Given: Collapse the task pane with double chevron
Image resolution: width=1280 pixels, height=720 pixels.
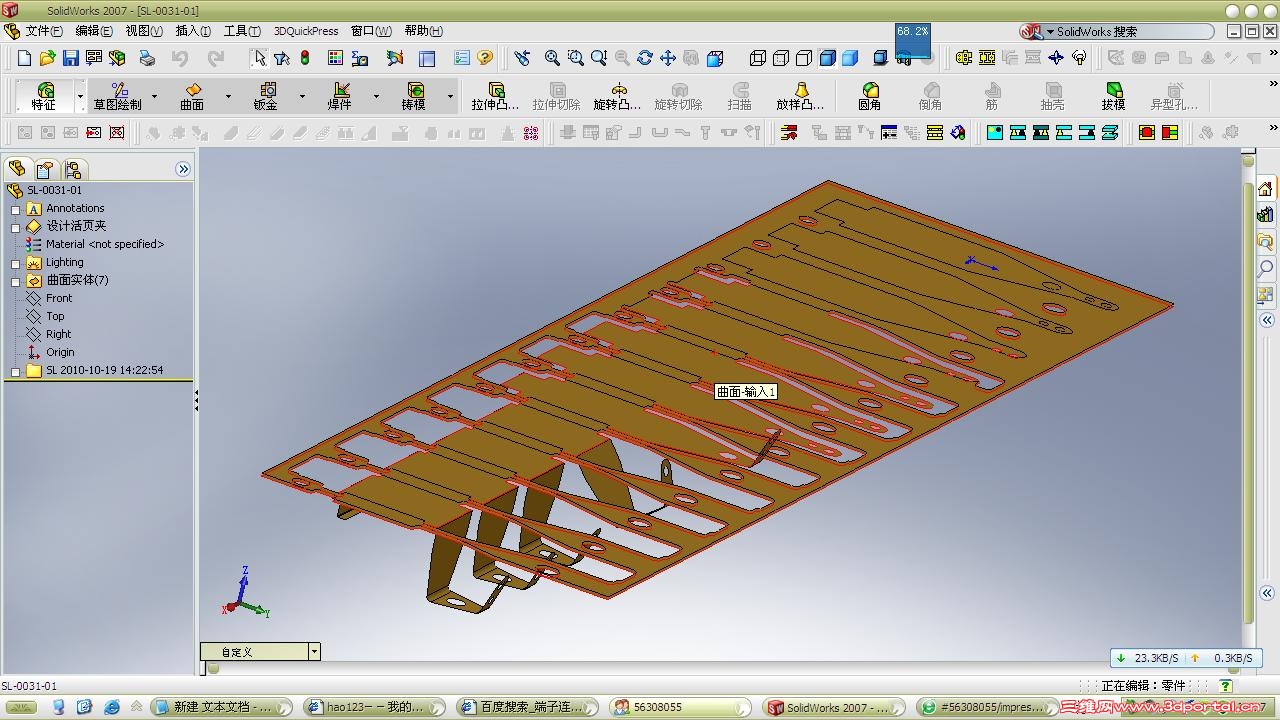Looking at the screenshot, I should coord(1267,320).
